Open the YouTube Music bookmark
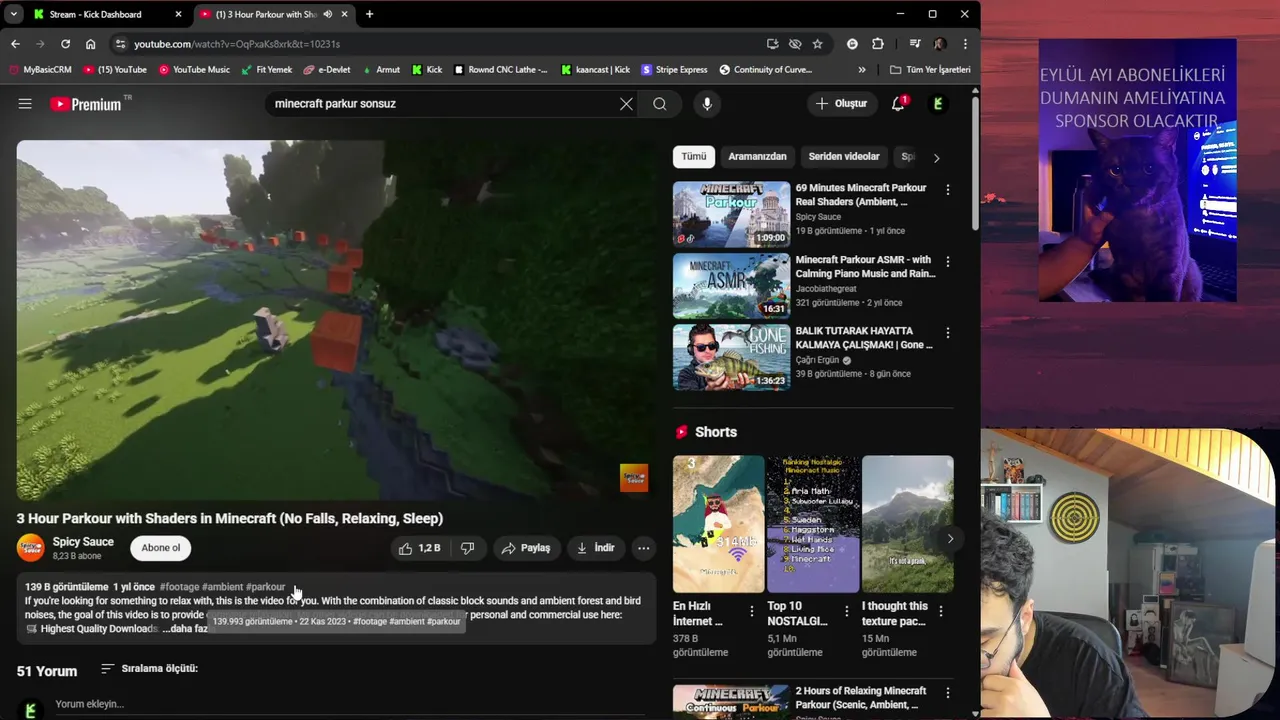1280x720 pixels. click(194, 70)
